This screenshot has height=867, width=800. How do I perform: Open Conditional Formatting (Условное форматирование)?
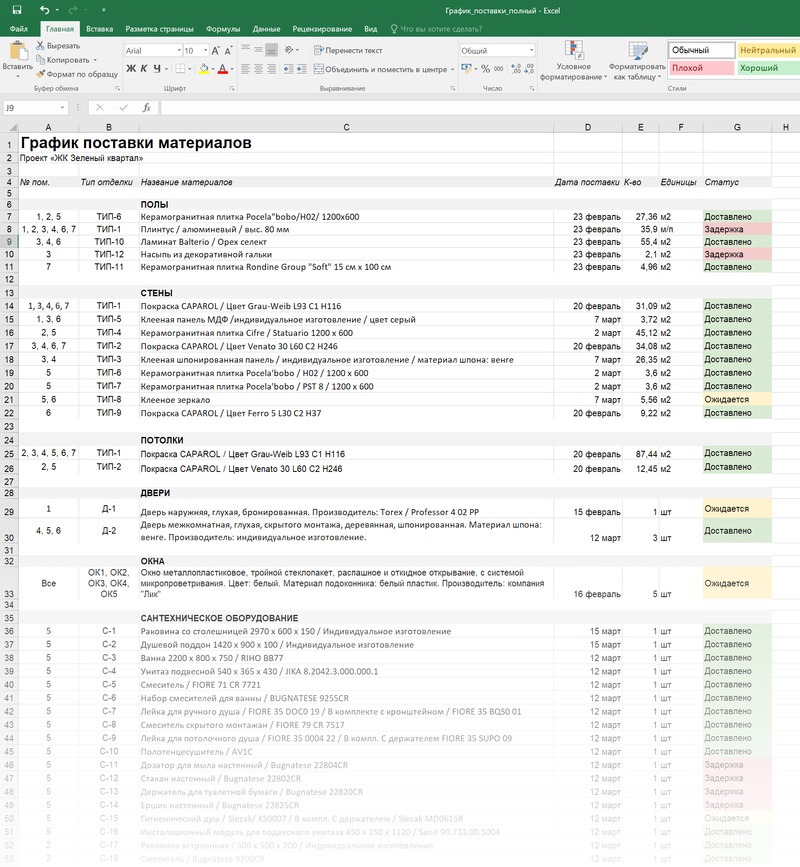[x=573, y=60]
